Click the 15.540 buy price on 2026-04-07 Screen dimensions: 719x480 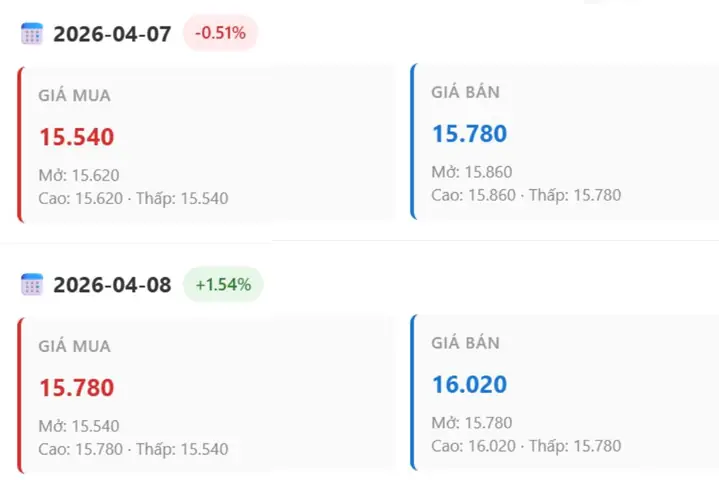[x=77, y=137]
